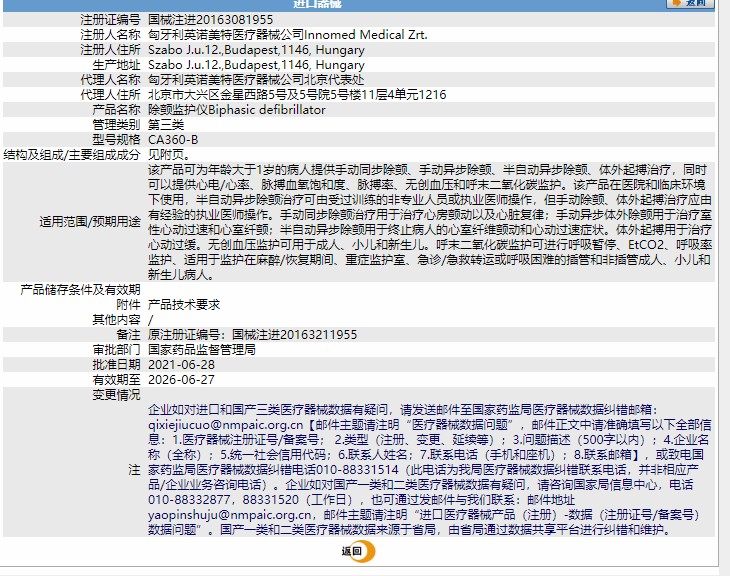The width and height of the screenshot is (730, 576).
Task: Click email qixiejiucuo@nmpaic.org.cn
Action: pyautogui.click(x=225, y=425)
